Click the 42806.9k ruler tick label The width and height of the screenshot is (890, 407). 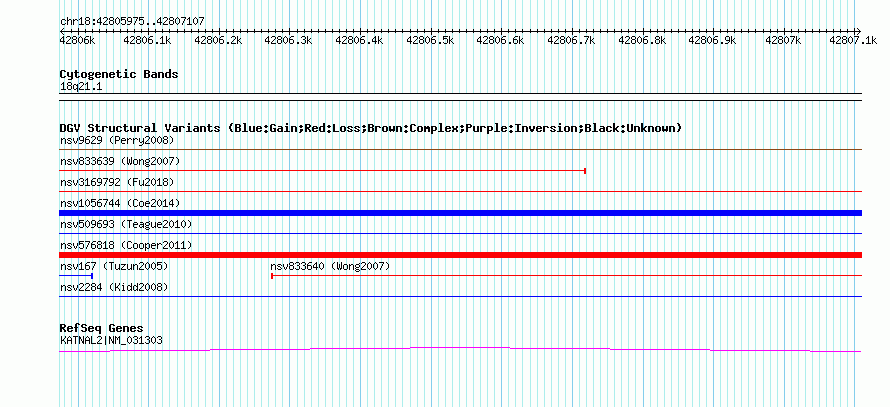tap(712, 40)
